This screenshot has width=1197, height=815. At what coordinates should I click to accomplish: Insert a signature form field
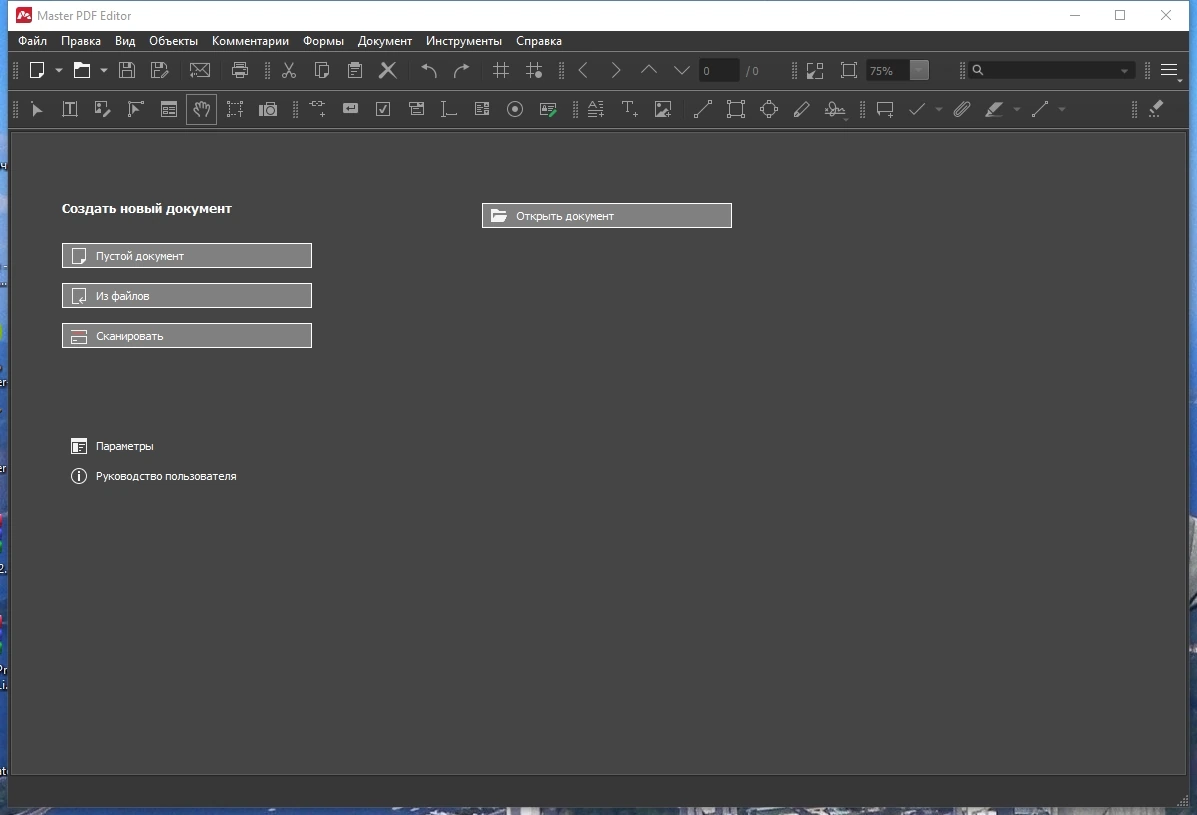point(548,109)
